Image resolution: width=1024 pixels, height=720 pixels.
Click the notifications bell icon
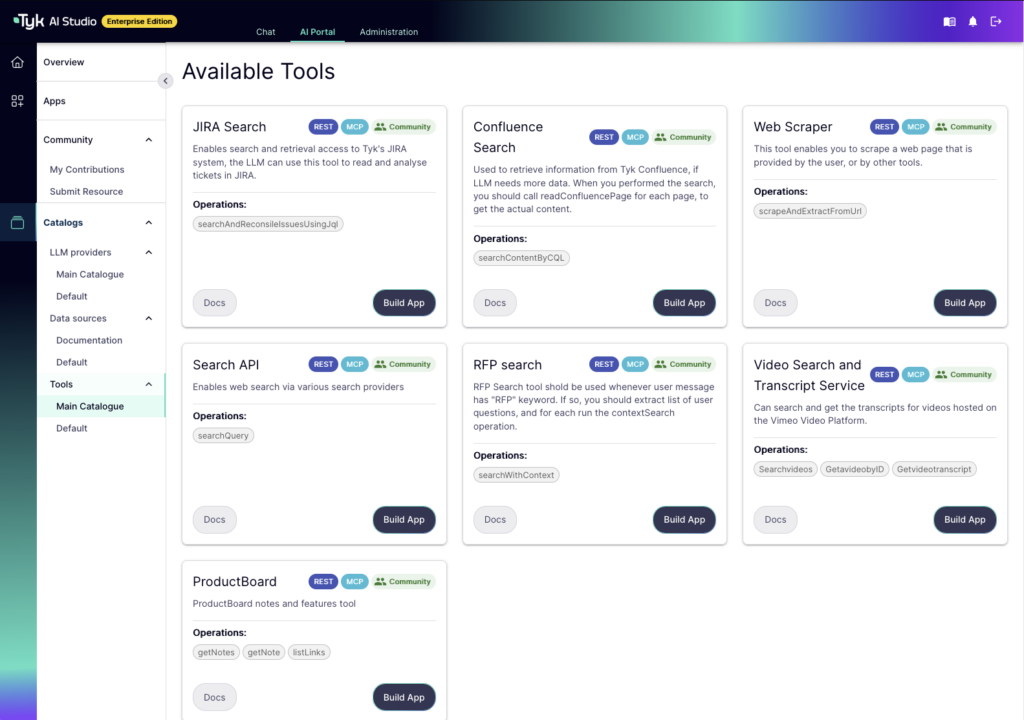(x=973, y=22)
